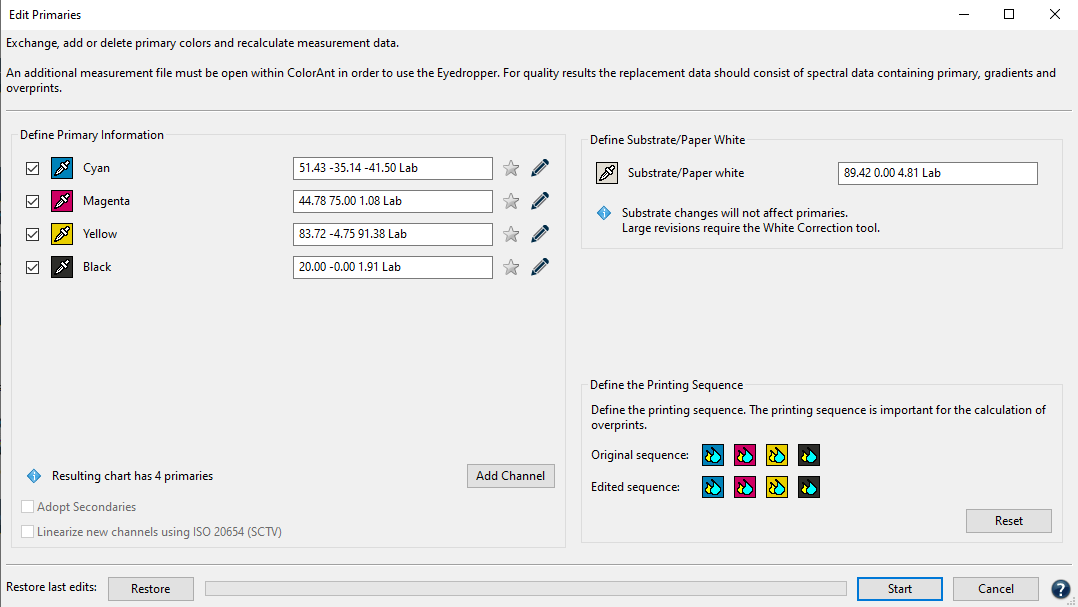The image size is (1078, 607).
Task: Click the Restore last edits button
Action: click(x=150, y=589)
